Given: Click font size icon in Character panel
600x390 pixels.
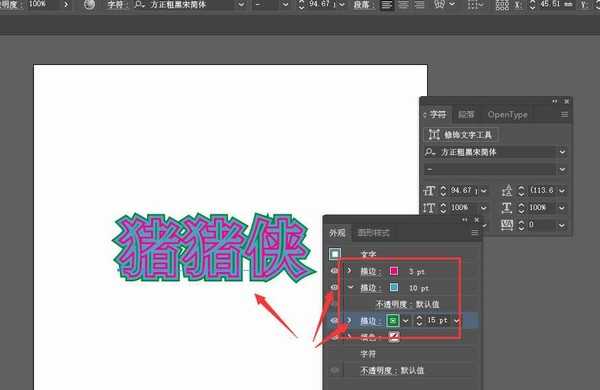Looking at the screenshot, I should pyautogui.click(x=429, y=190).
